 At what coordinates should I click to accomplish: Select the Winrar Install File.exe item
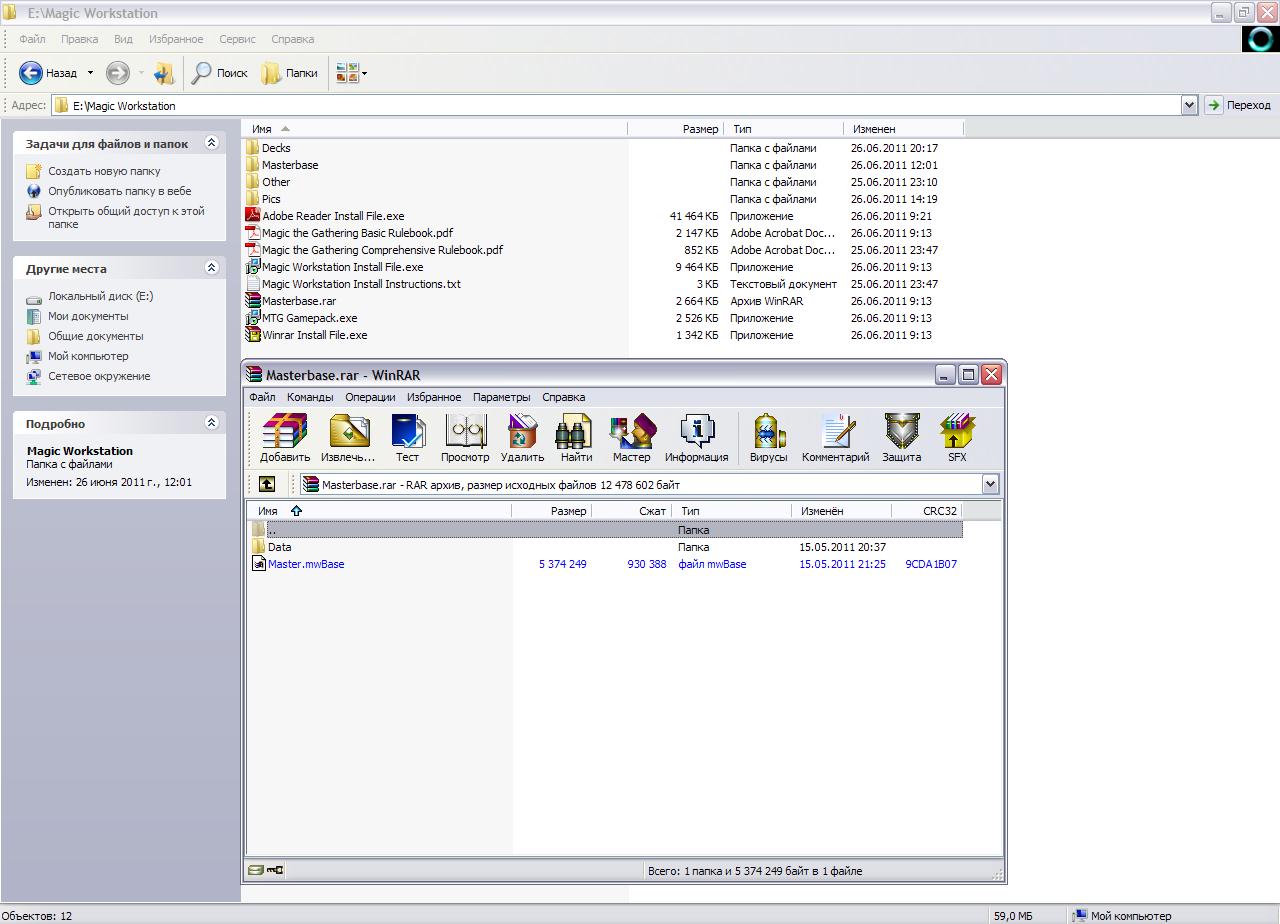[x=306, y=335]
